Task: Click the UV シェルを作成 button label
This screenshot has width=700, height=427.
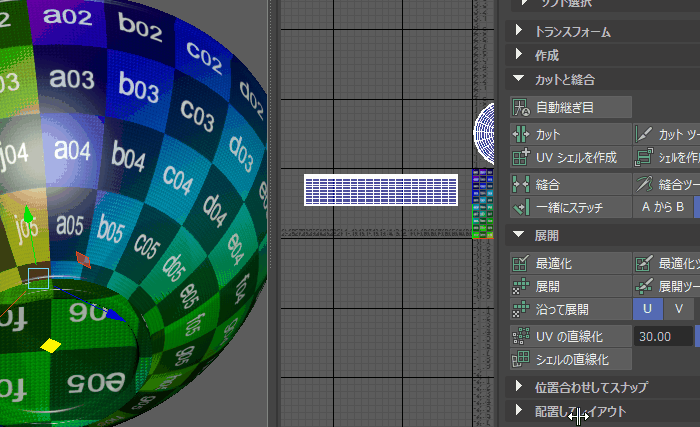Action: click(576, 158)
